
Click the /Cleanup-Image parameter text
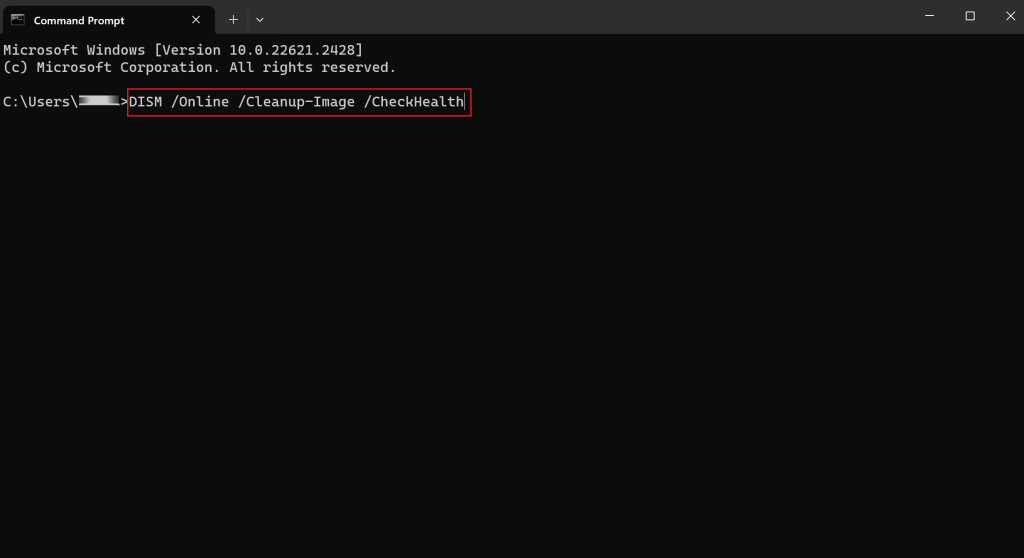coord(297,102)
